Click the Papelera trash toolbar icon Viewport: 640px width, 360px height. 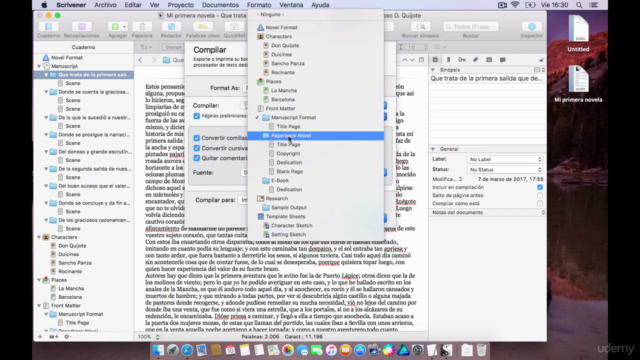(142, 27)
